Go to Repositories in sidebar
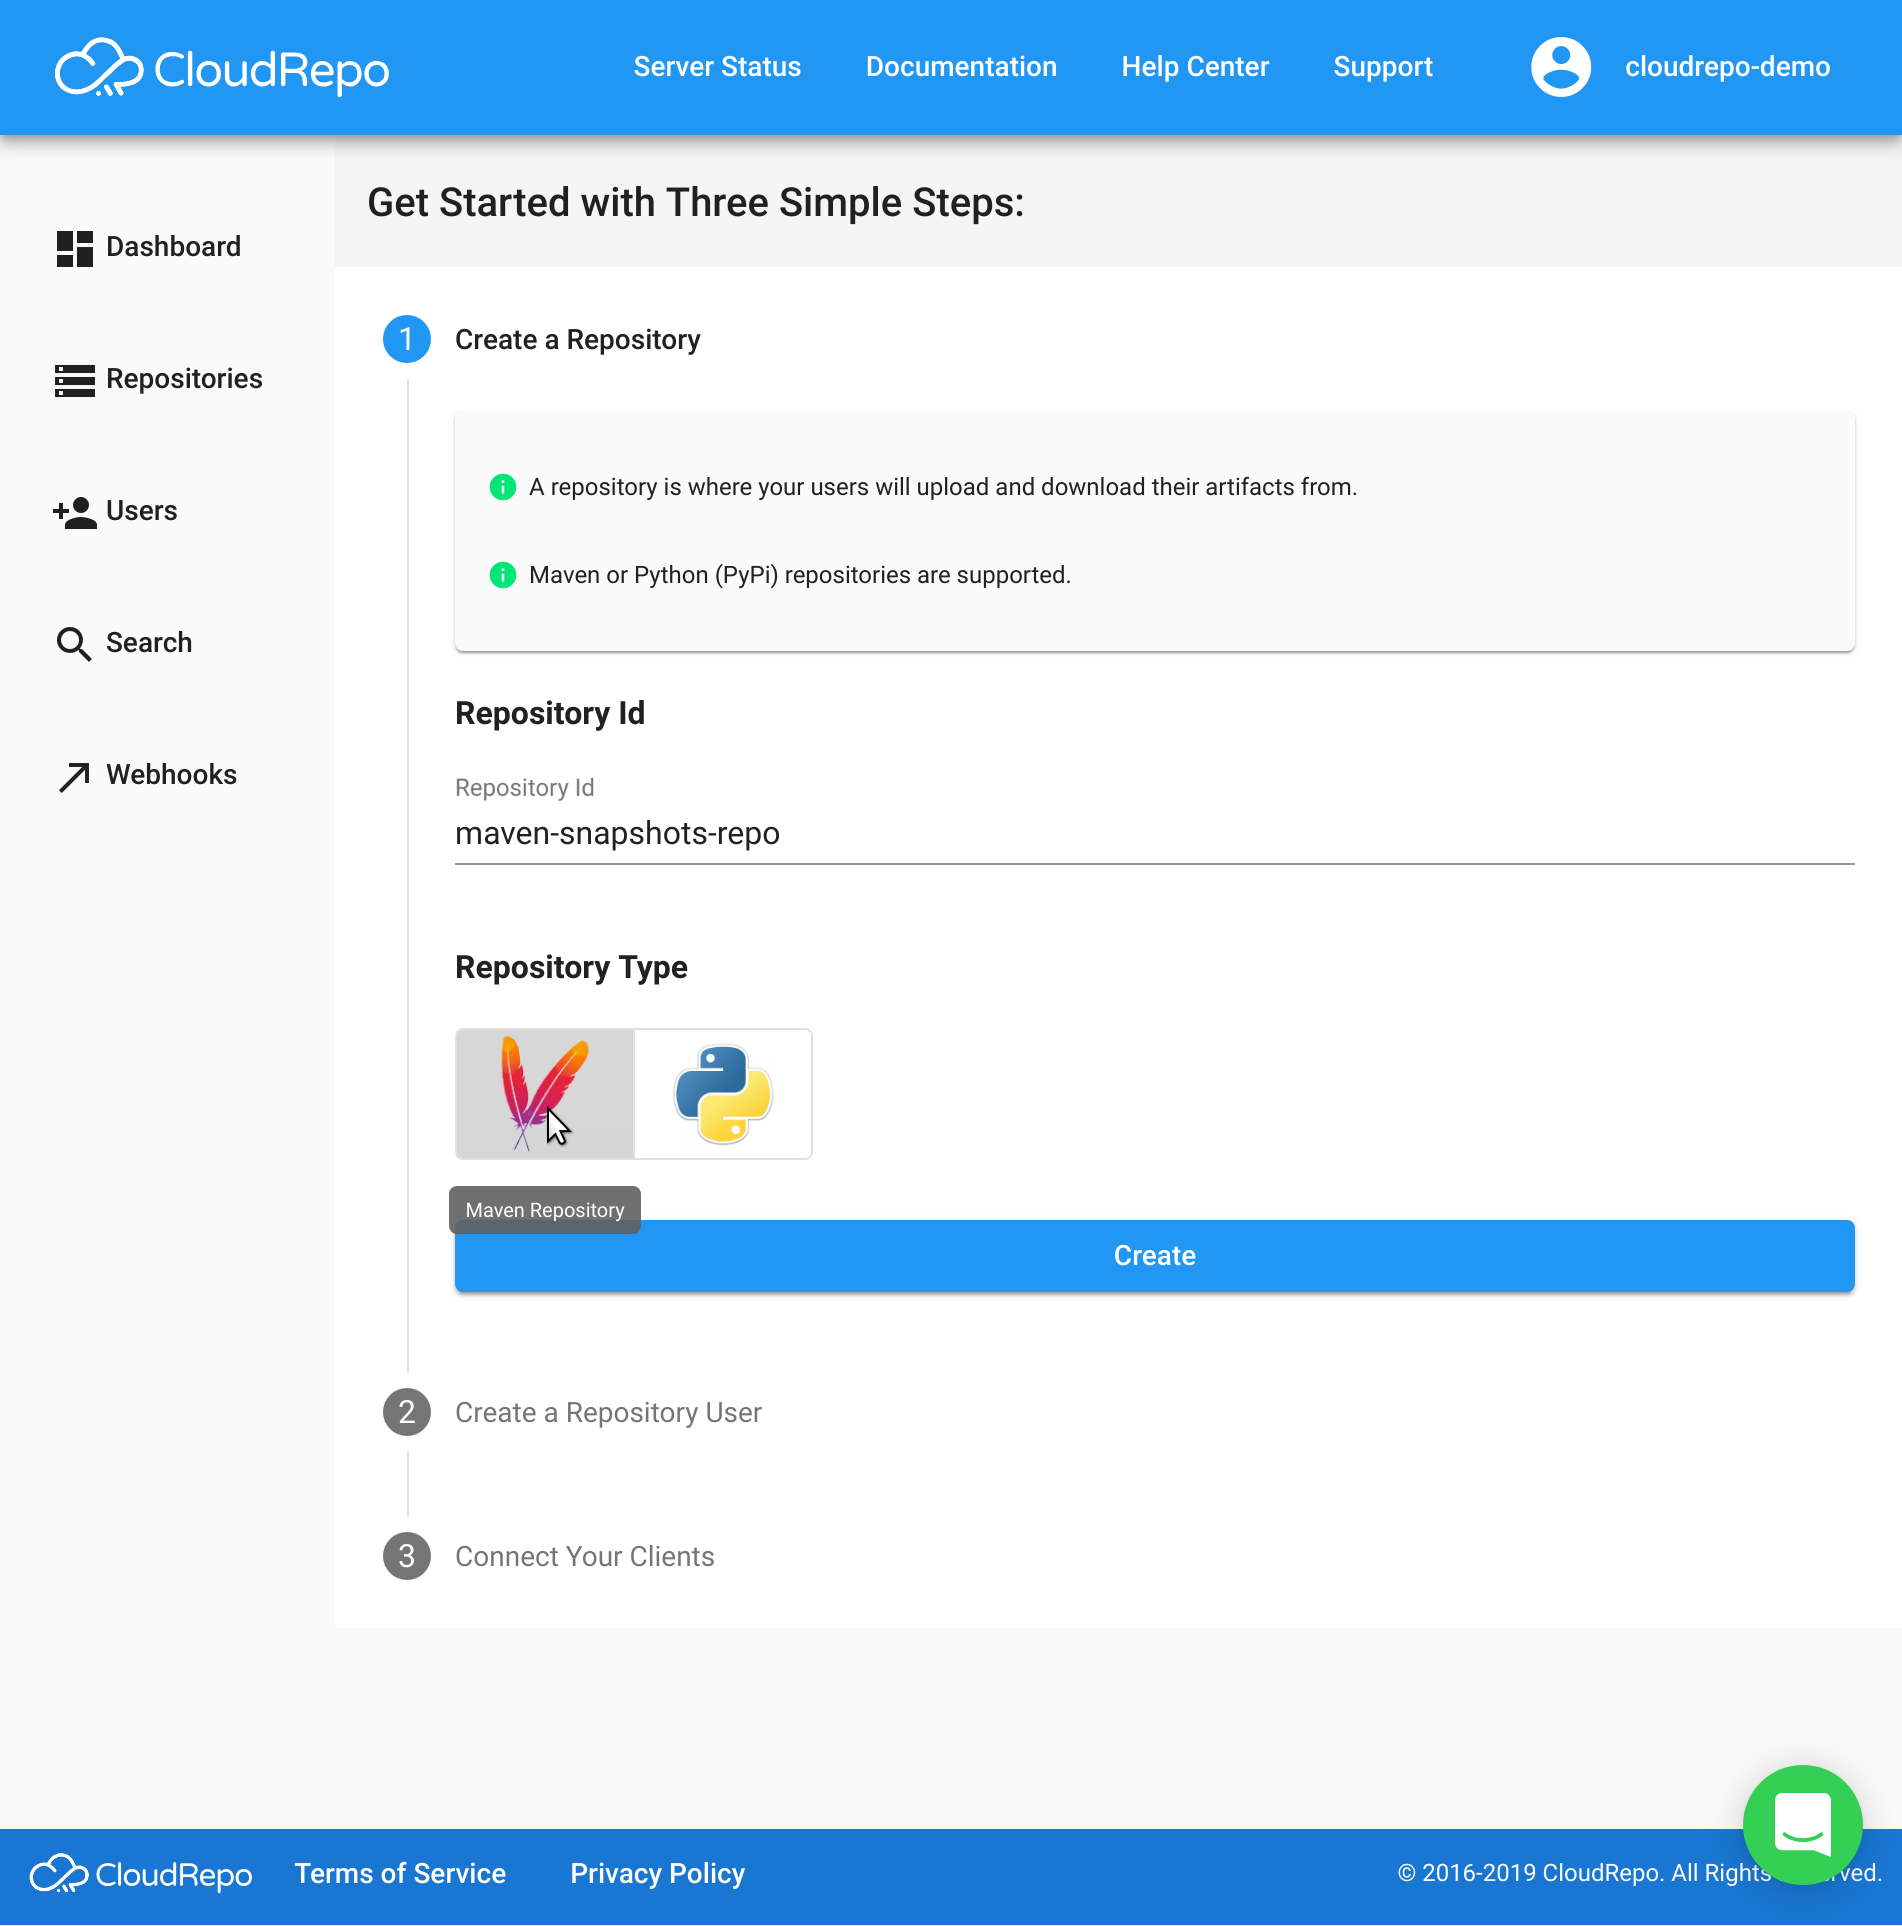Screen dimensions: 1902x1926 184,379
